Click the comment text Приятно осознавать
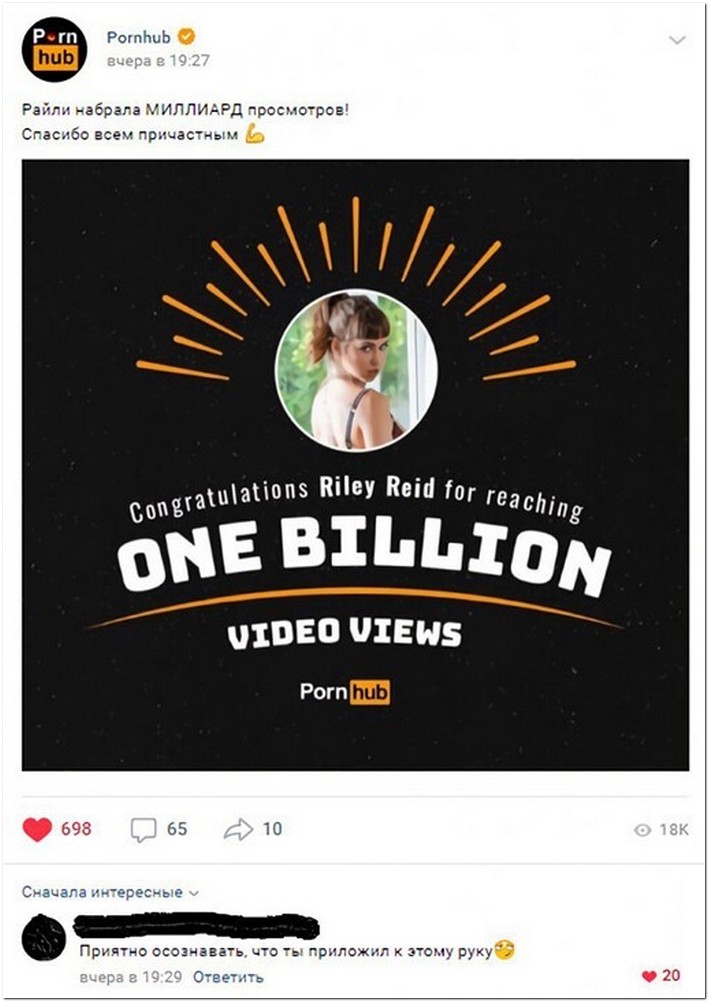The image size is (709, 1002). point(286,952)
